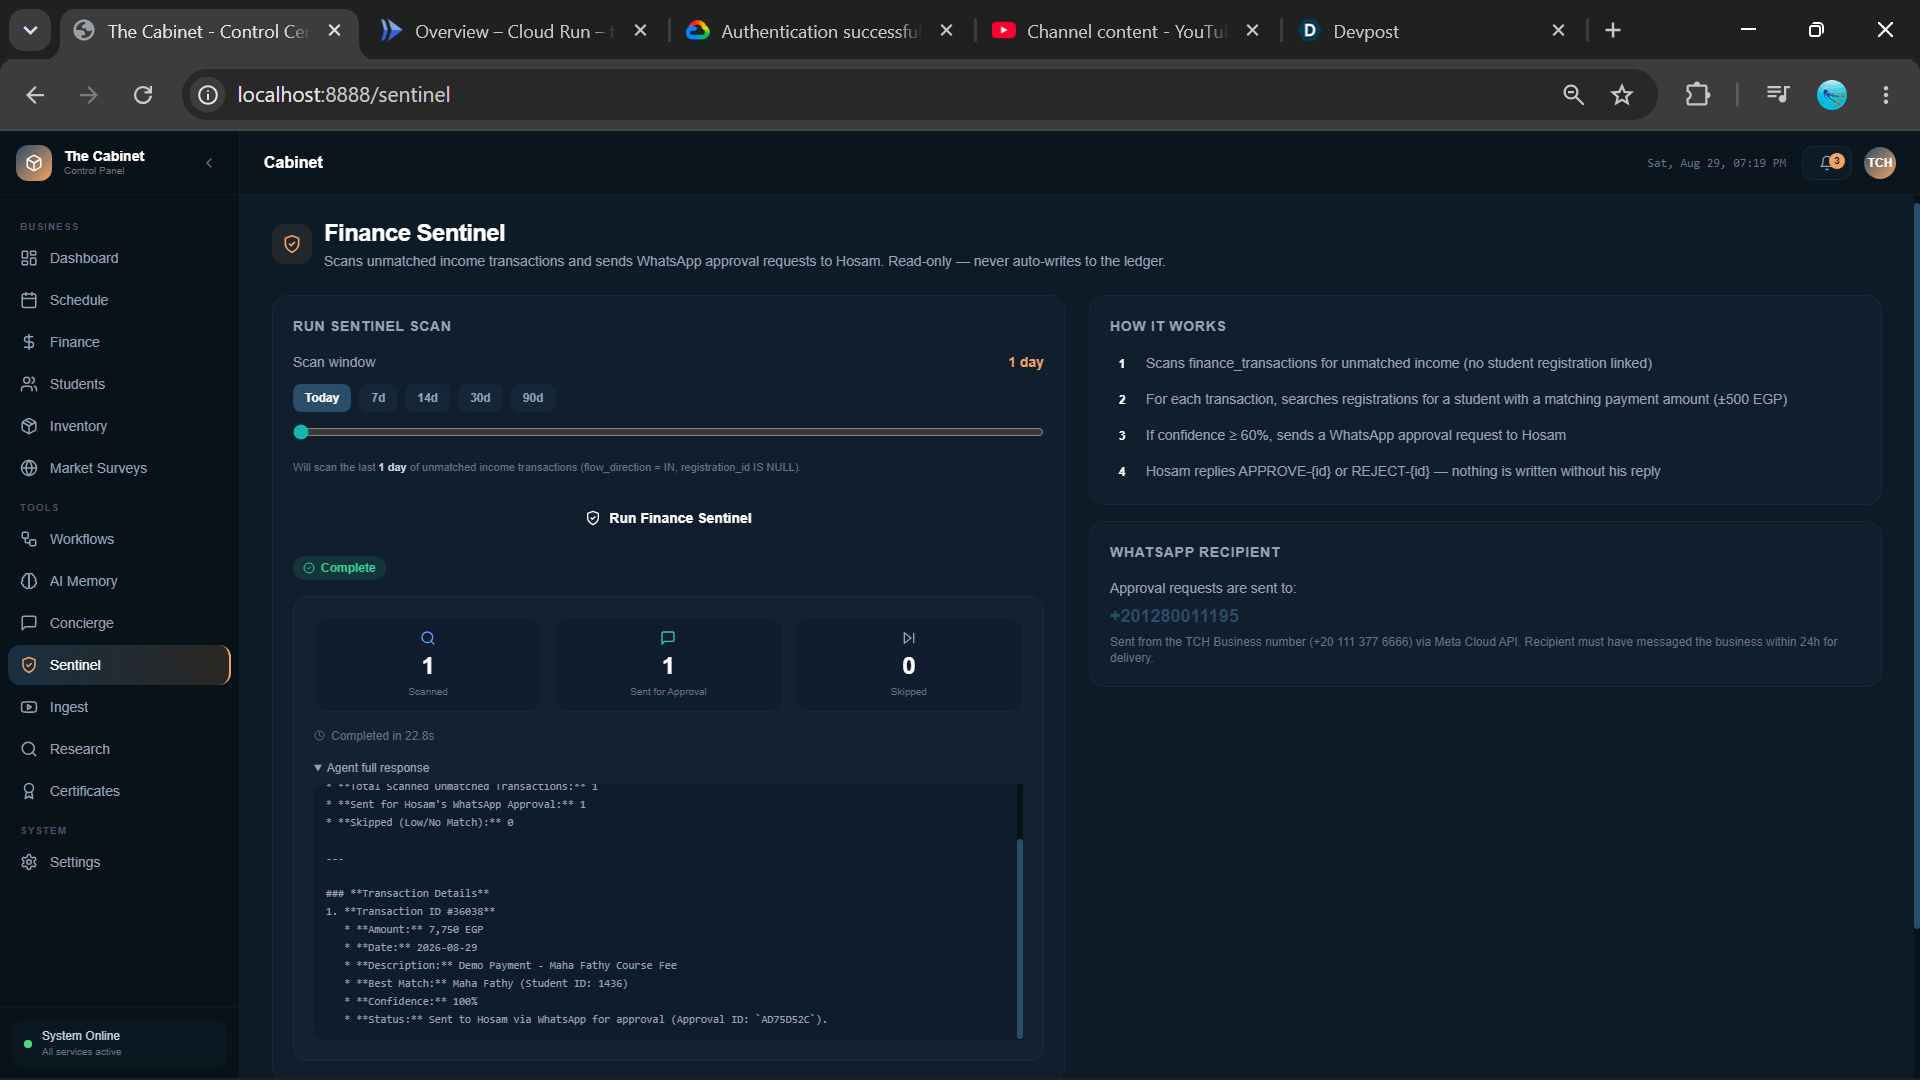
Task: Click the Finance Sentinel header shield icon
Action: [292, 244]
